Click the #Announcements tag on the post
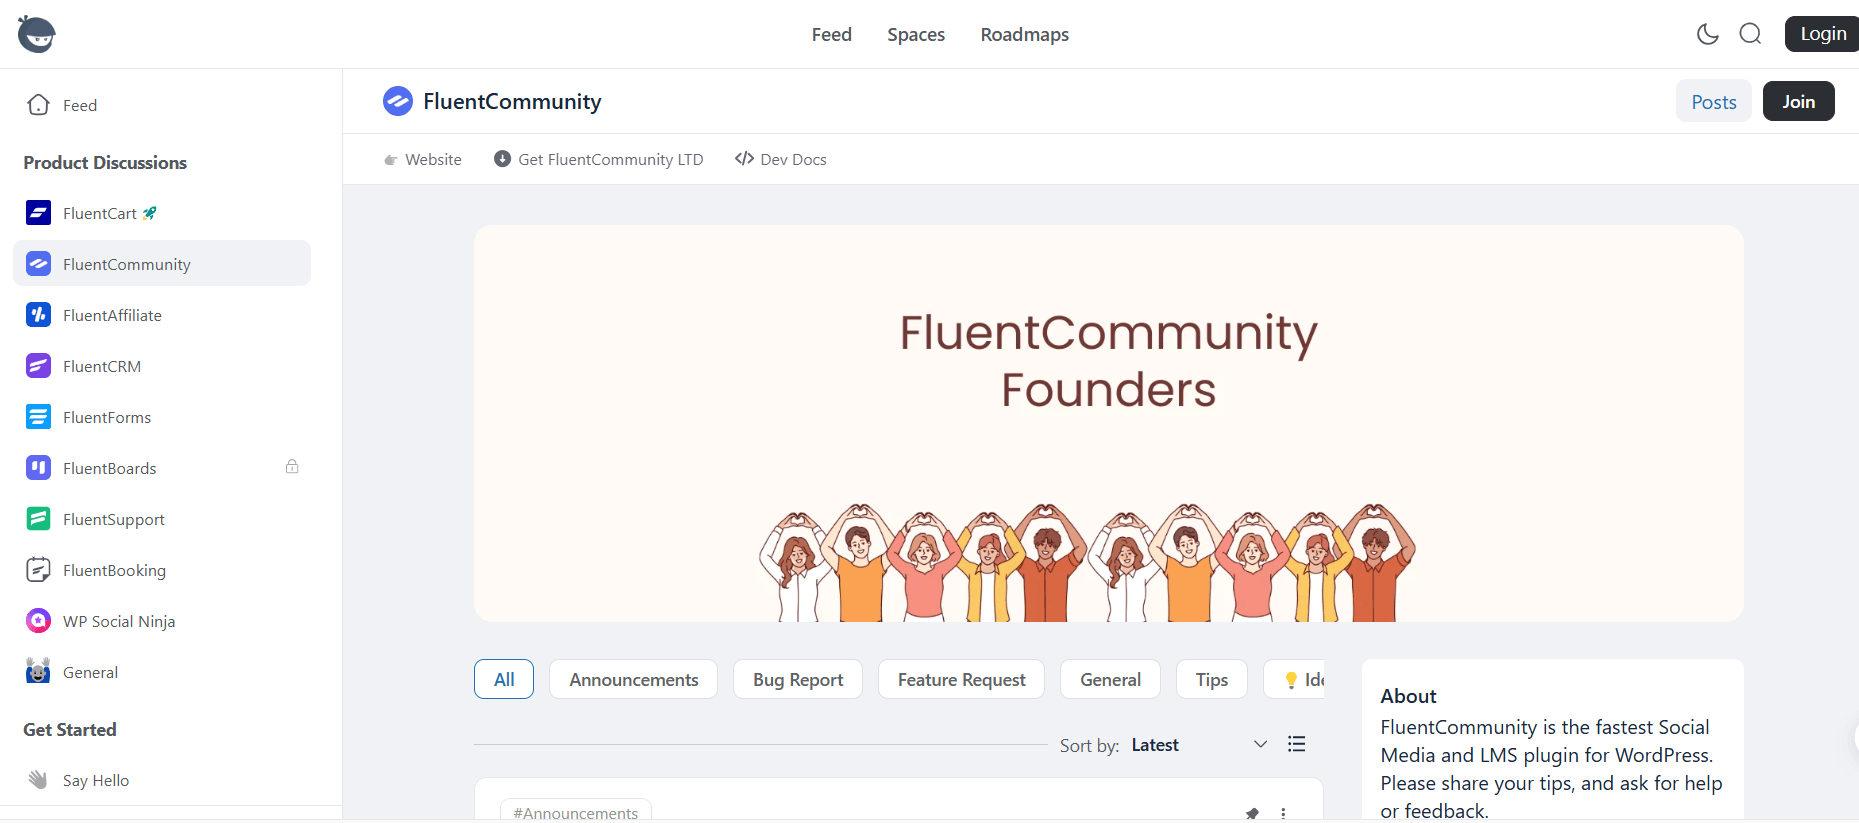 [576, 811]
